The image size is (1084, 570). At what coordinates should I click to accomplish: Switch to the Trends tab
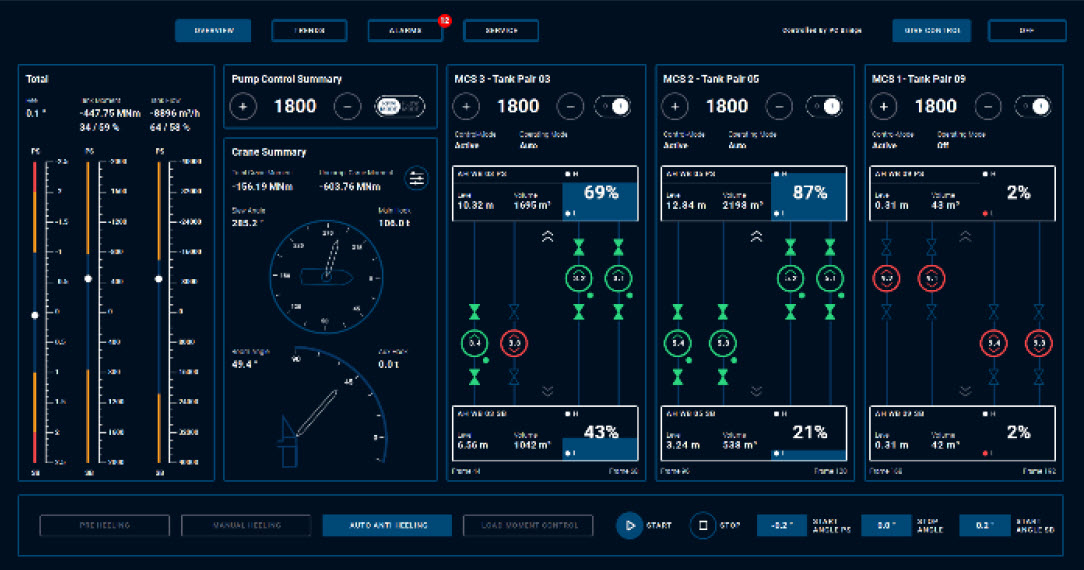click(309, 31)
